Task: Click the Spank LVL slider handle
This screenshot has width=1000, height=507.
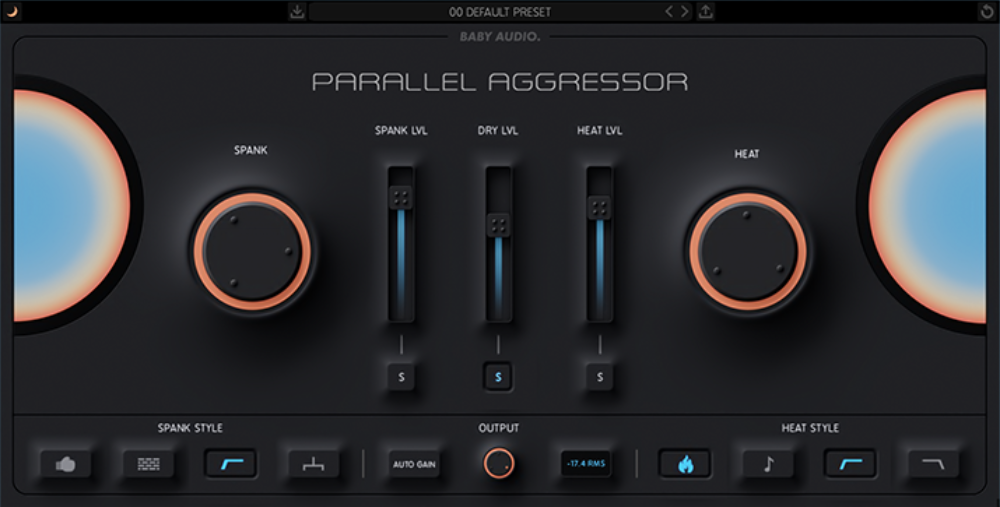Action: (401, 198)
